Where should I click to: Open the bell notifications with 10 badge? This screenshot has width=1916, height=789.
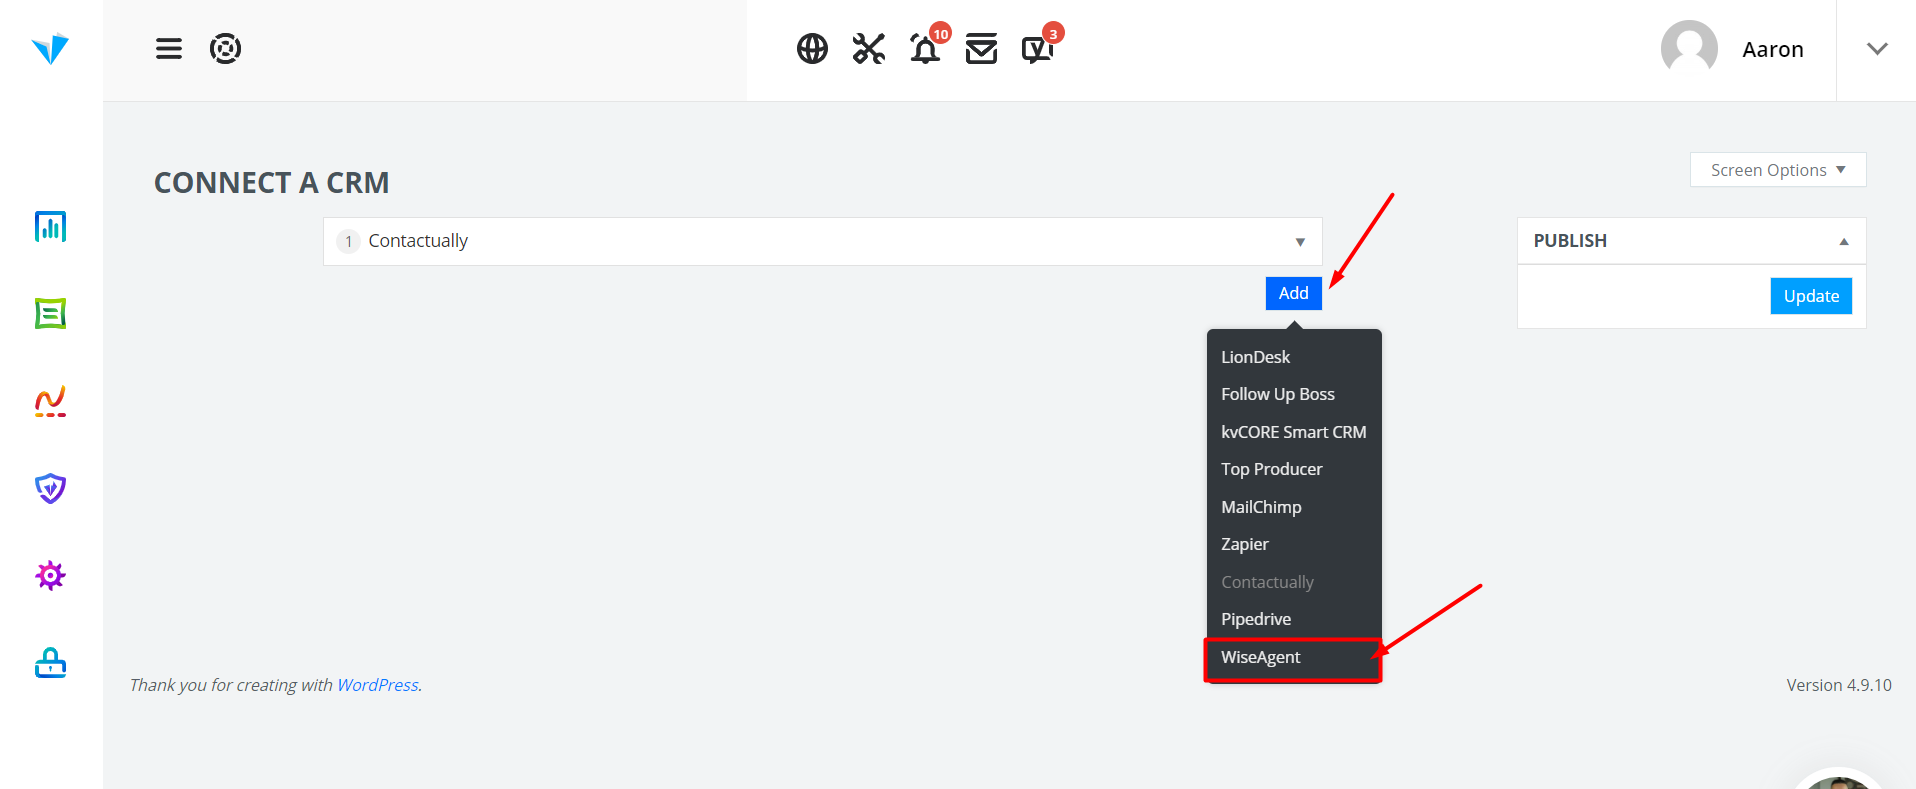929,45
